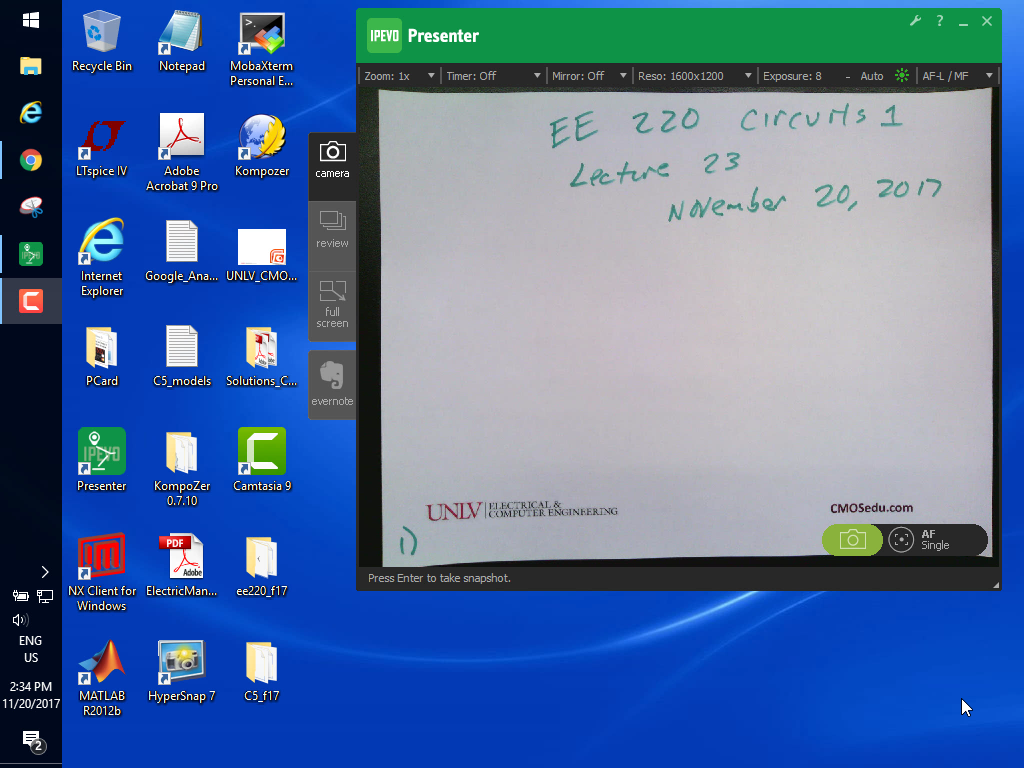Open the UNLV_CMO... file icon
The image size is (1024, 768).
click(261, 255)
